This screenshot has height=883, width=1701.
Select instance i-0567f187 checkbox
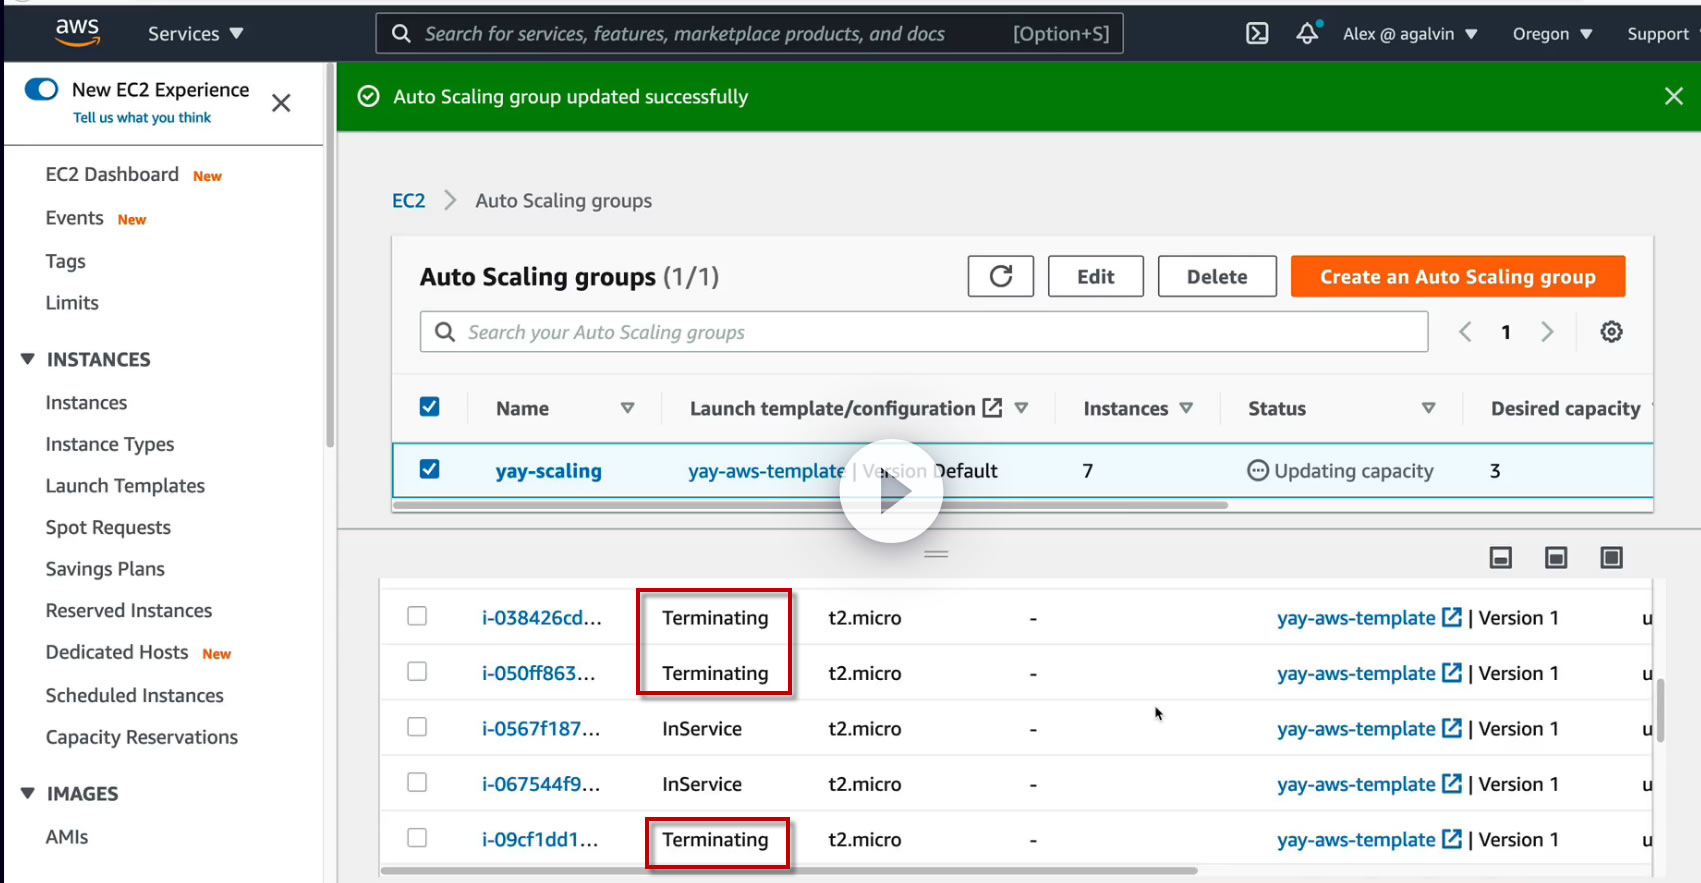click(x=417, y=727)
